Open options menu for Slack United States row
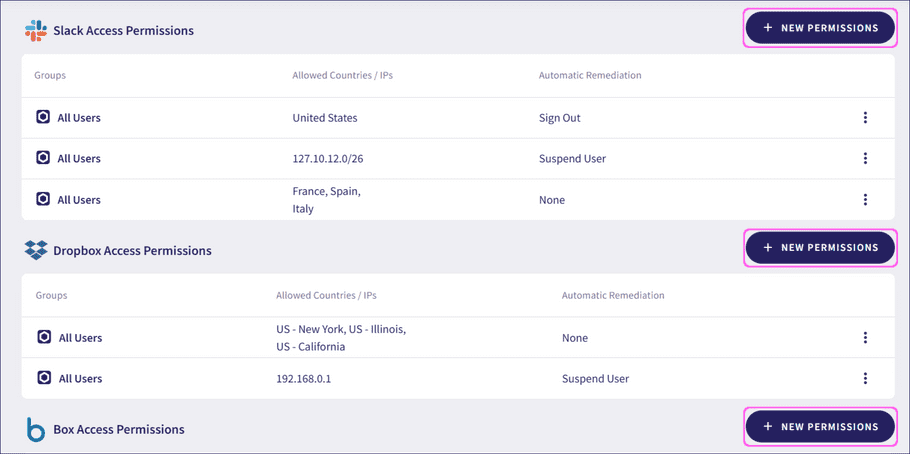910x454 pixels. (x=865, y=118)
